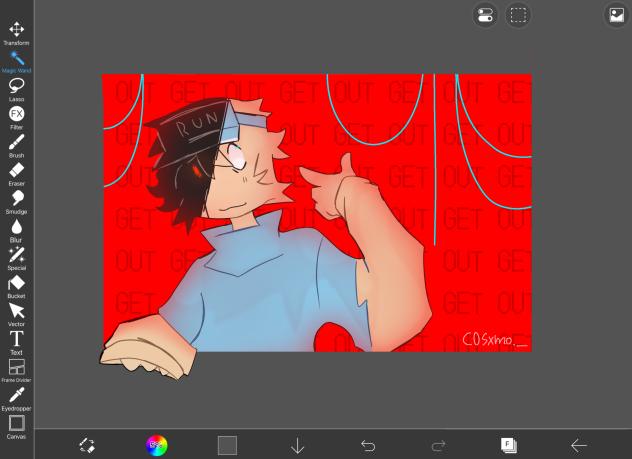
Task: Pick the Eyedropper tool
Action: [17, 399]
